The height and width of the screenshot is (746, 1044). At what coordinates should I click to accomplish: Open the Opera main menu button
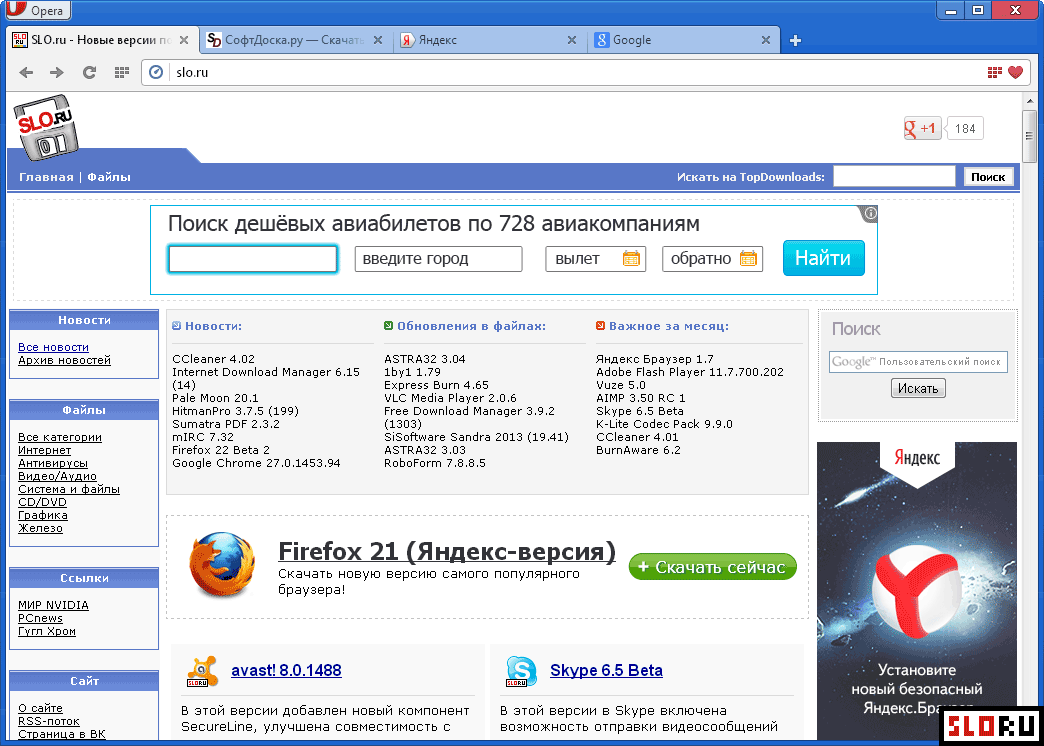[36, 10]
